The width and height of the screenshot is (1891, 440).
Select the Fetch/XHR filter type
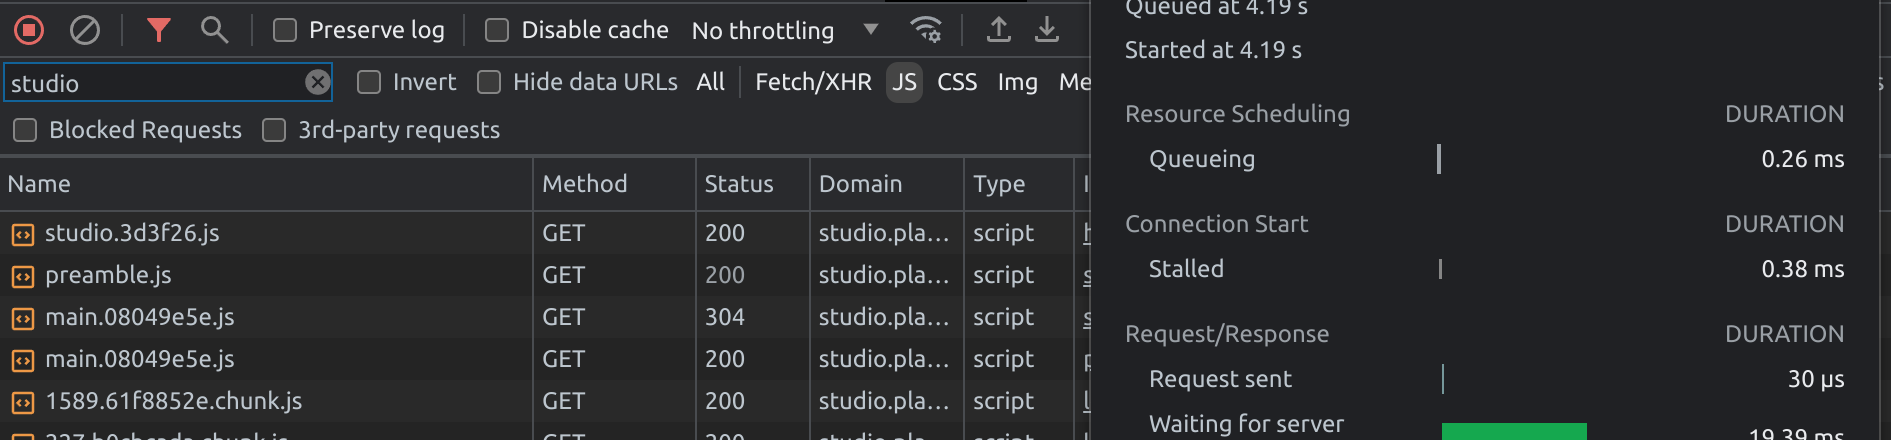point(813,82)
